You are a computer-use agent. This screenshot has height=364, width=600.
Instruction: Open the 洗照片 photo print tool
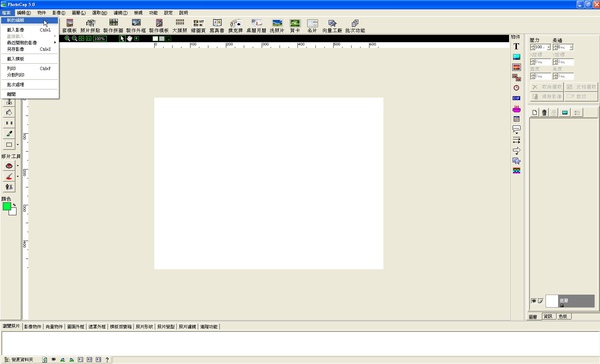[x=277, y=26]
